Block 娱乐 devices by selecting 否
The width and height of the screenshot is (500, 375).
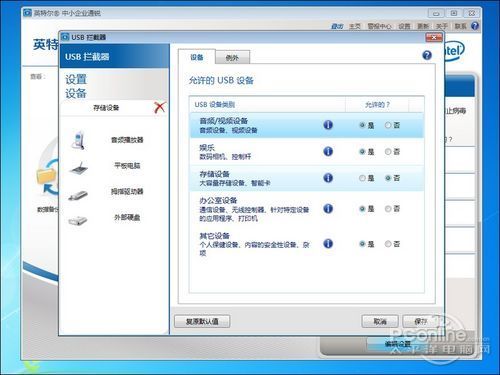[x=388, y=152]
